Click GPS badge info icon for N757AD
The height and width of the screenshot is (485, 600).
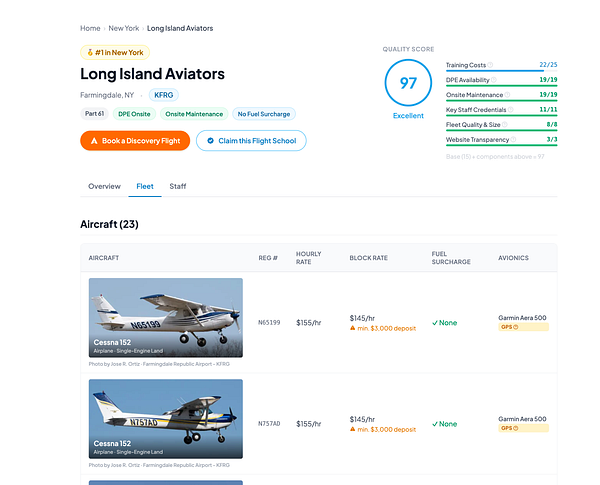pyautogui.click(x=516, y=428)
